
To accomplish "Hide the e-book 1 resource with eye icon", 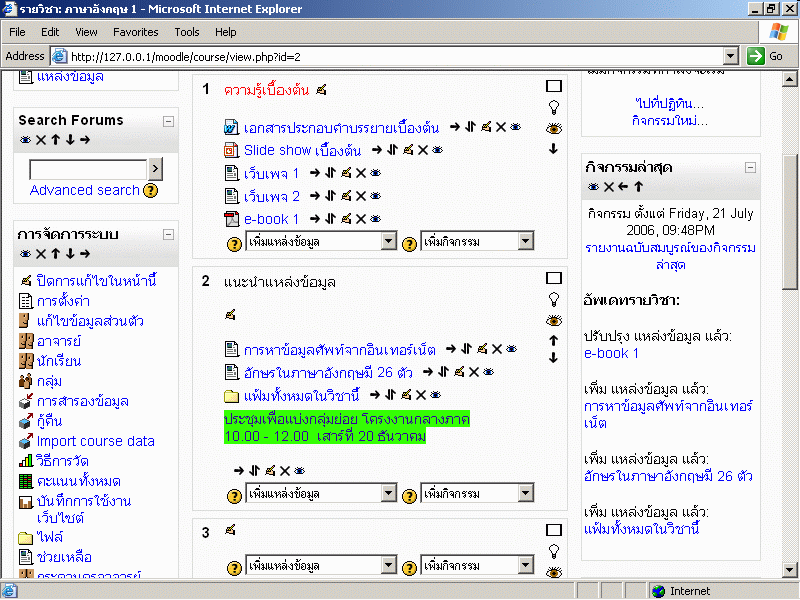I will 375,219.
